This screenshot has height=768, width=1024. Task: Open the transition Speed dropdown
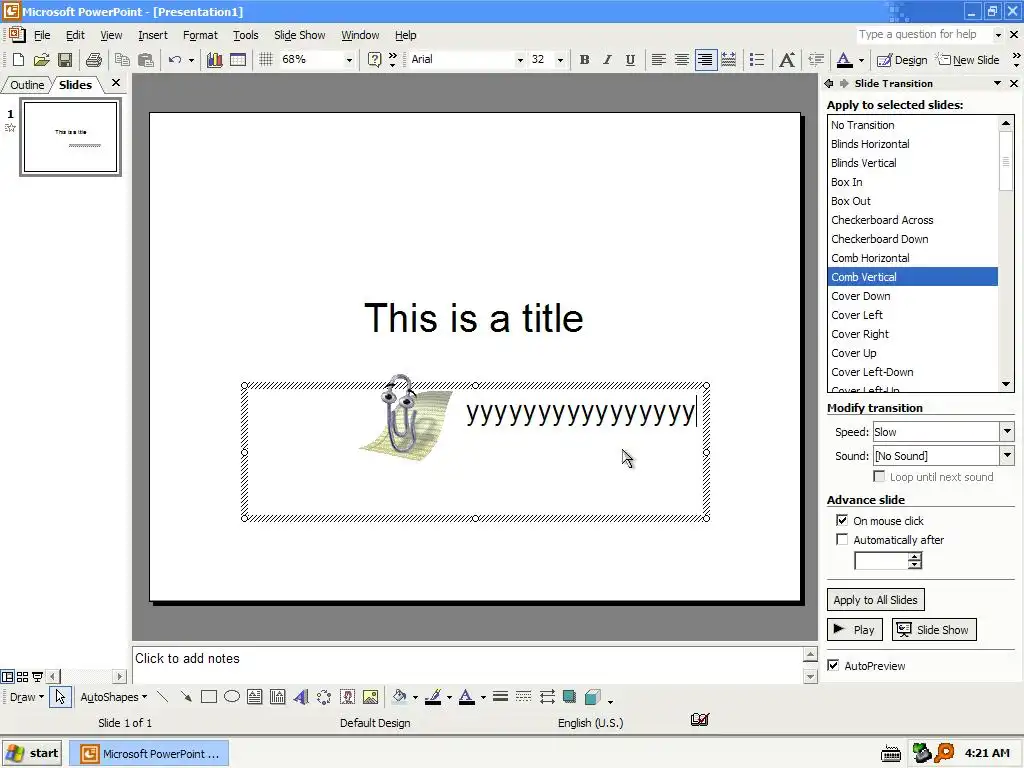(1006, 432)
